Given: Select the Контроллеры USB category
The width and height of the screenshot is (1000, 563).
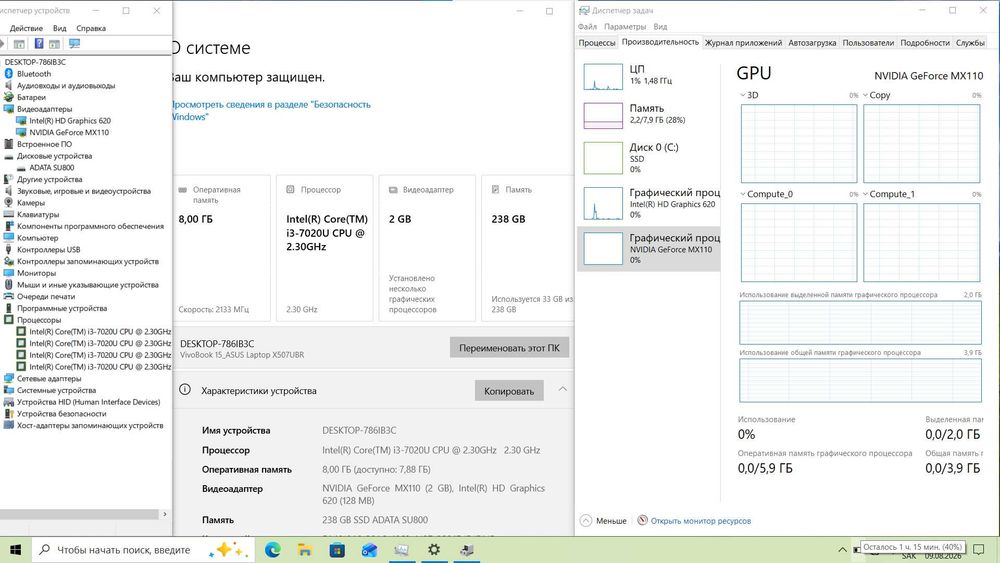Looking at the screenshot, I should tap(48, 250).
